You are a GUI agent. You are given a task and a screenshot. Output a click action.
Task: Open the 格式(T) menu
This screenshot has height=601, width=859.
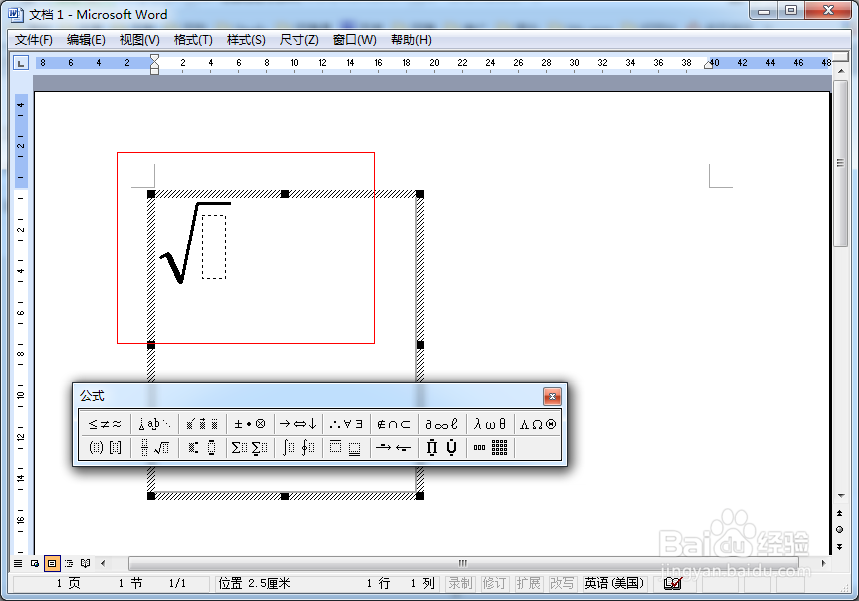coord(193,40)
